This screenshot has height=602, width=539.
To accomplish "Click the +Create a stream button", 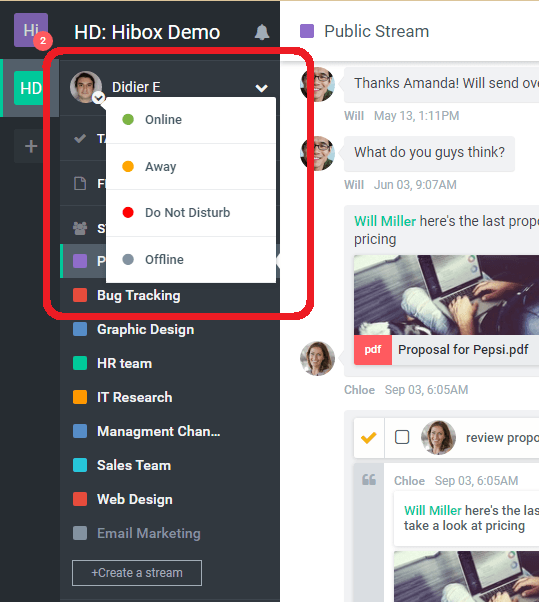I will coord(137,573).
